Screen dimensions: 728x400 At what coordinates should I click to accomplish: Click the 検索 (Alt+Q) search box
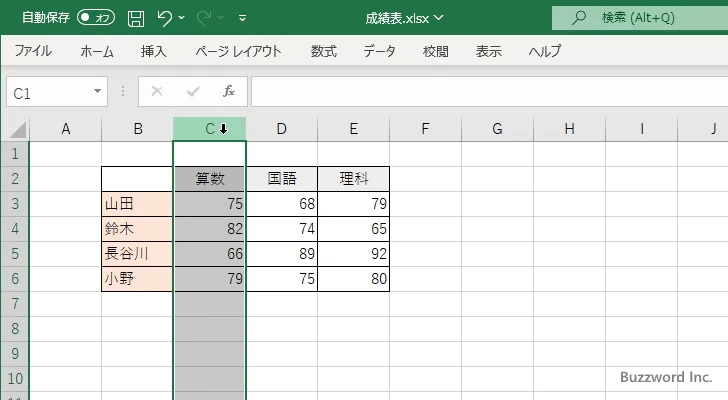tap(640, 18)
